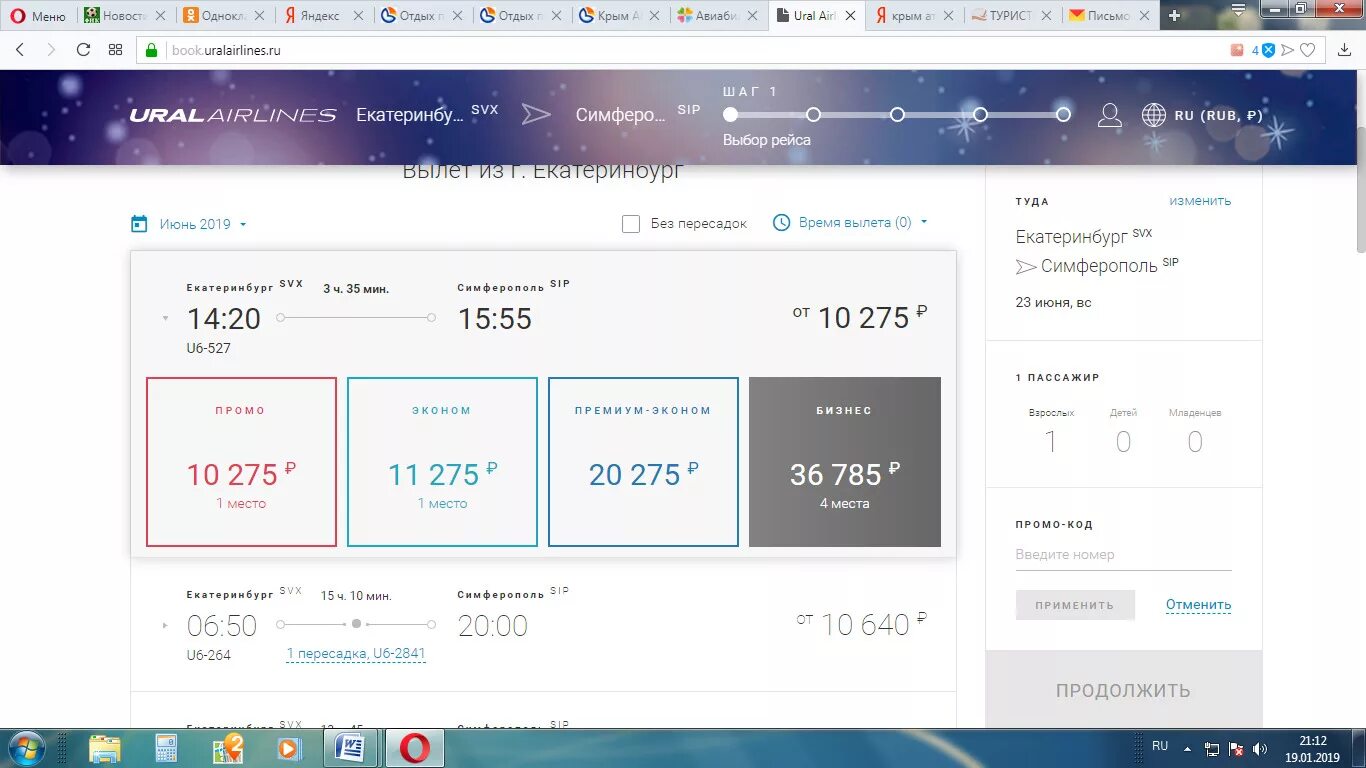Click the first step marker Выбор рейса
Image resolution: width=1366 pixels, height=768 pixels.
point(731,114)
